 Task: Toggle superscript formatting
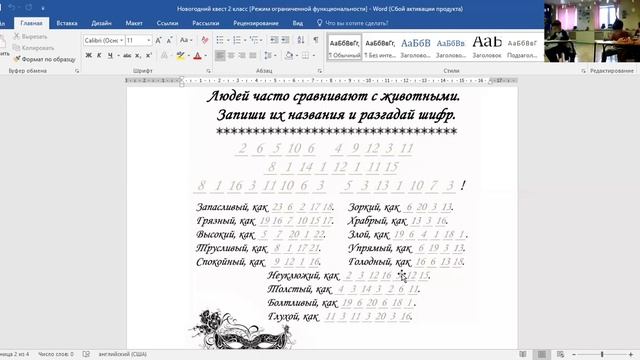[x=149, y=55]
